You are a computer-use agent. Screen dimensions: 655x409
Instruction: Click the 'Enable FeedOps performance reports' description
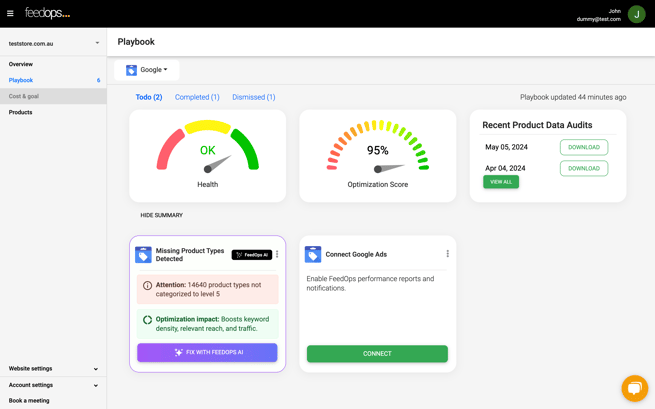point(370,283)
